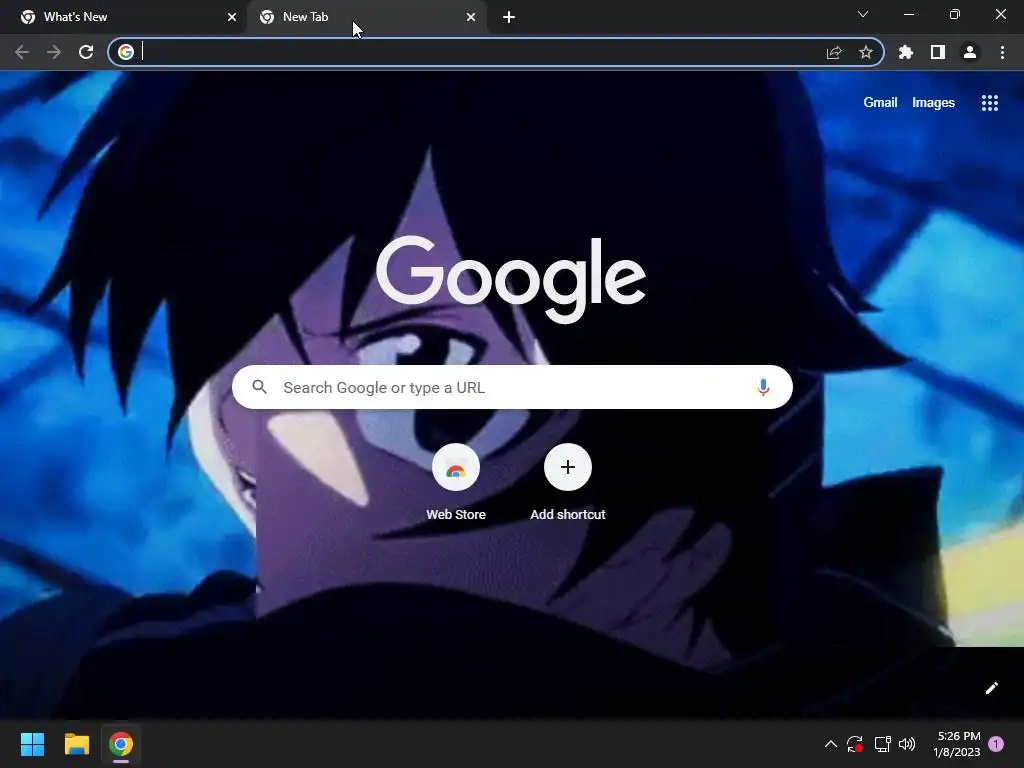Viewport: 1024px width, 768px height.
Task: Click the back navigation arrow
Action: click(x=22, y=52)
